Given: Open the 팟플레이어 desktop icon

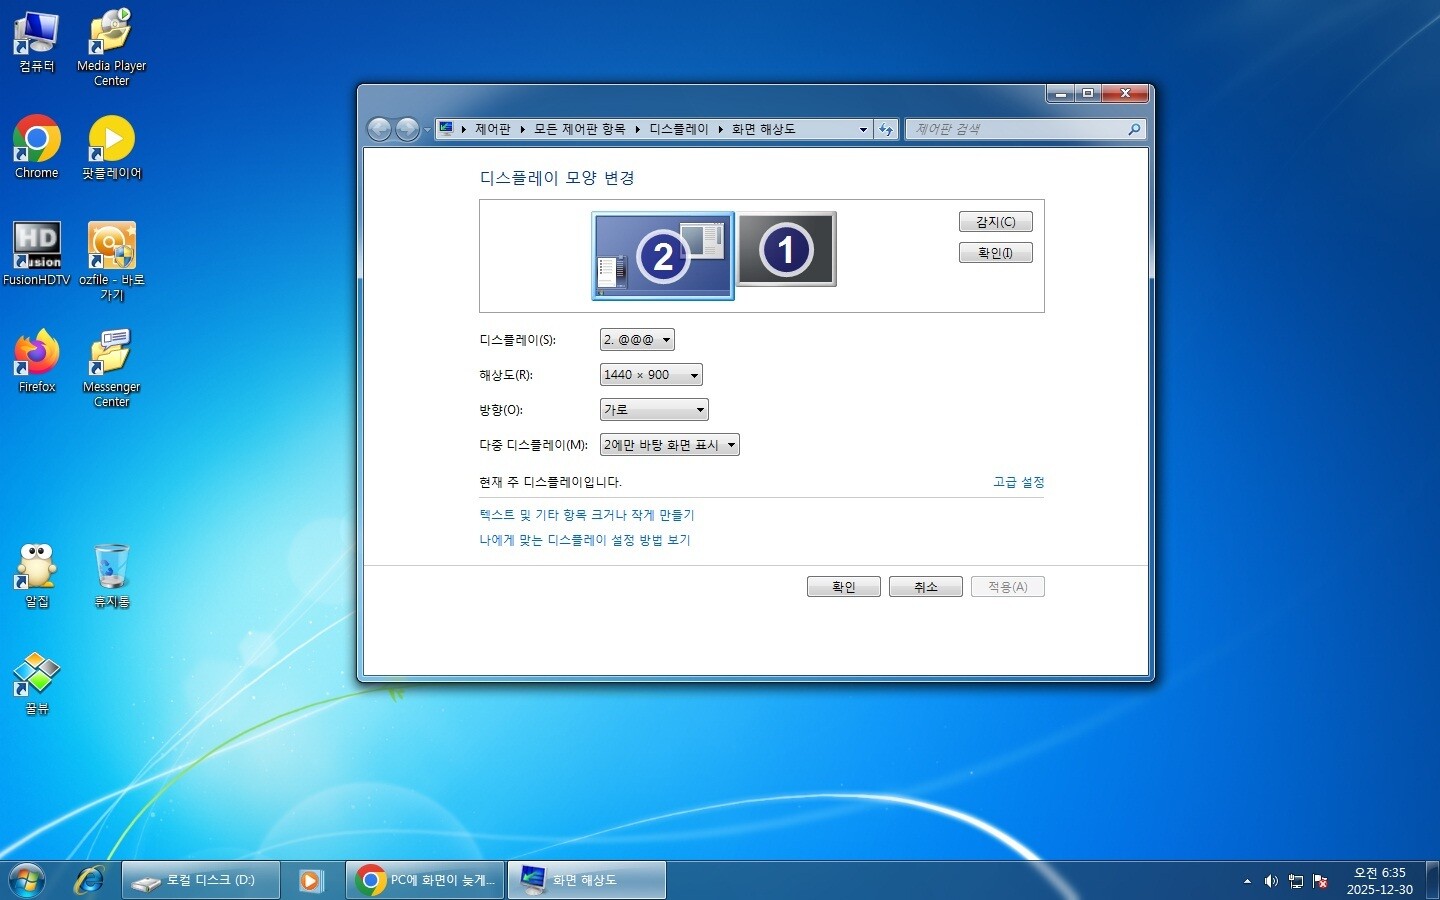Looking at the screenshot, I should point(111,141).
